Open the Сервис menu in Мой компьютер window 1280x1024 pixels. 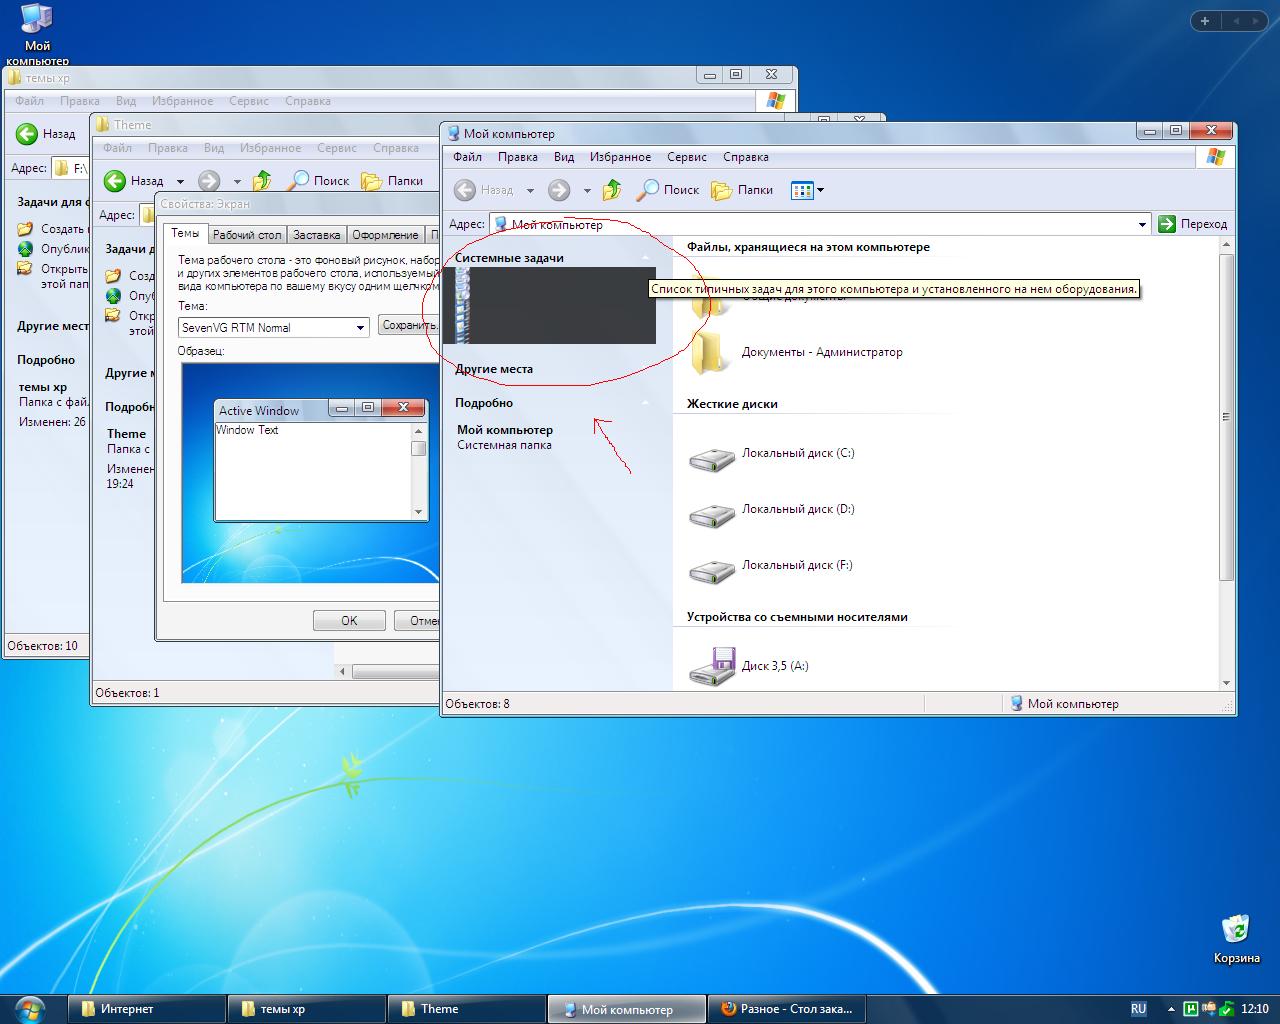[x=686, y=157]
